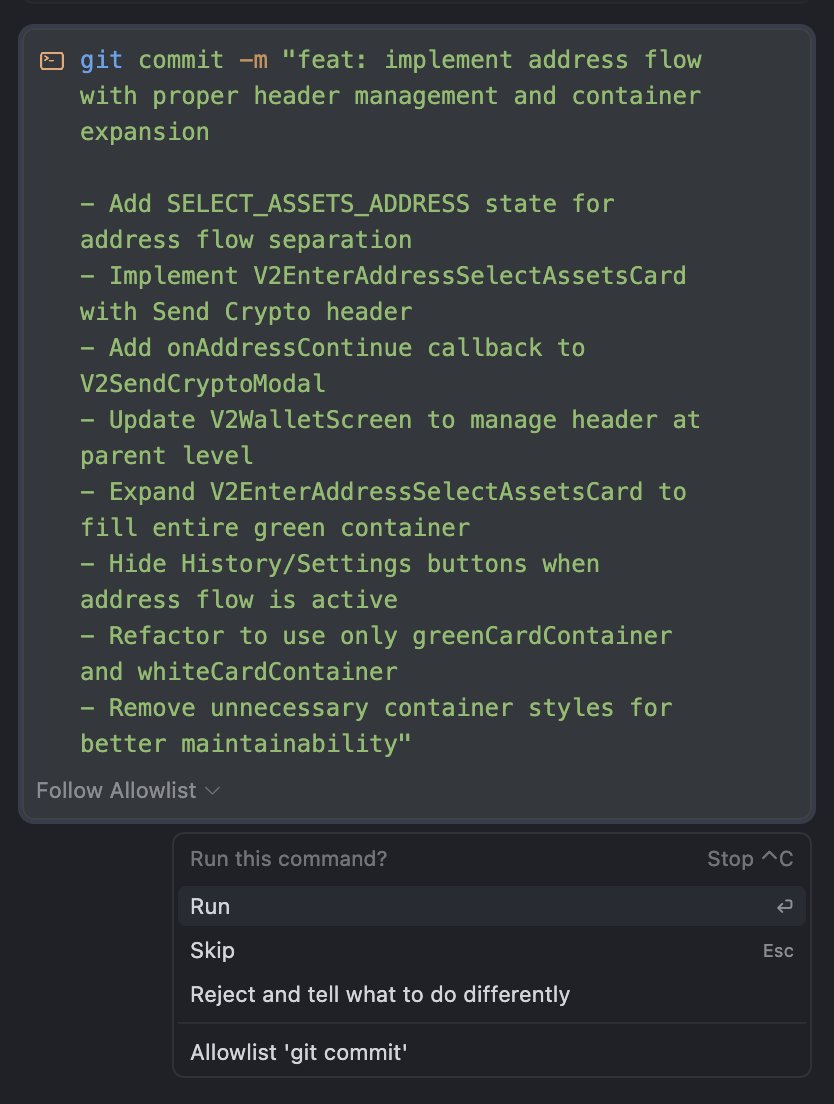The image size is (834, 1104).
Task: Click the SELECT_ASSETS_ADDRESS text in commit message
Action: [x=318, y=204]
